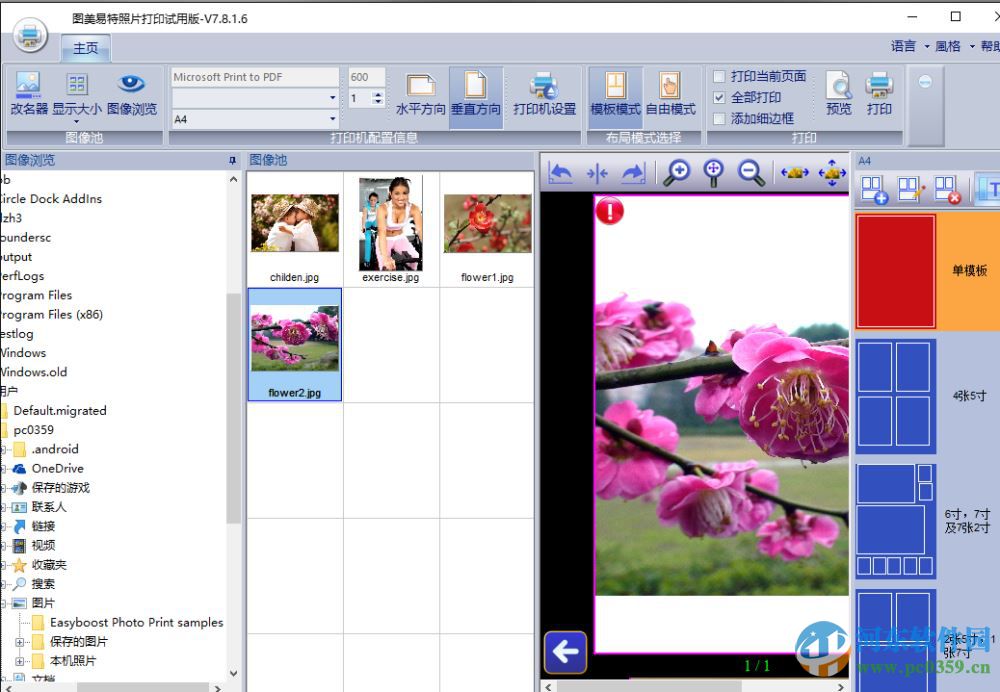
Task: Enable 打印当前页面 checkbox
Action: coord(719,77)
